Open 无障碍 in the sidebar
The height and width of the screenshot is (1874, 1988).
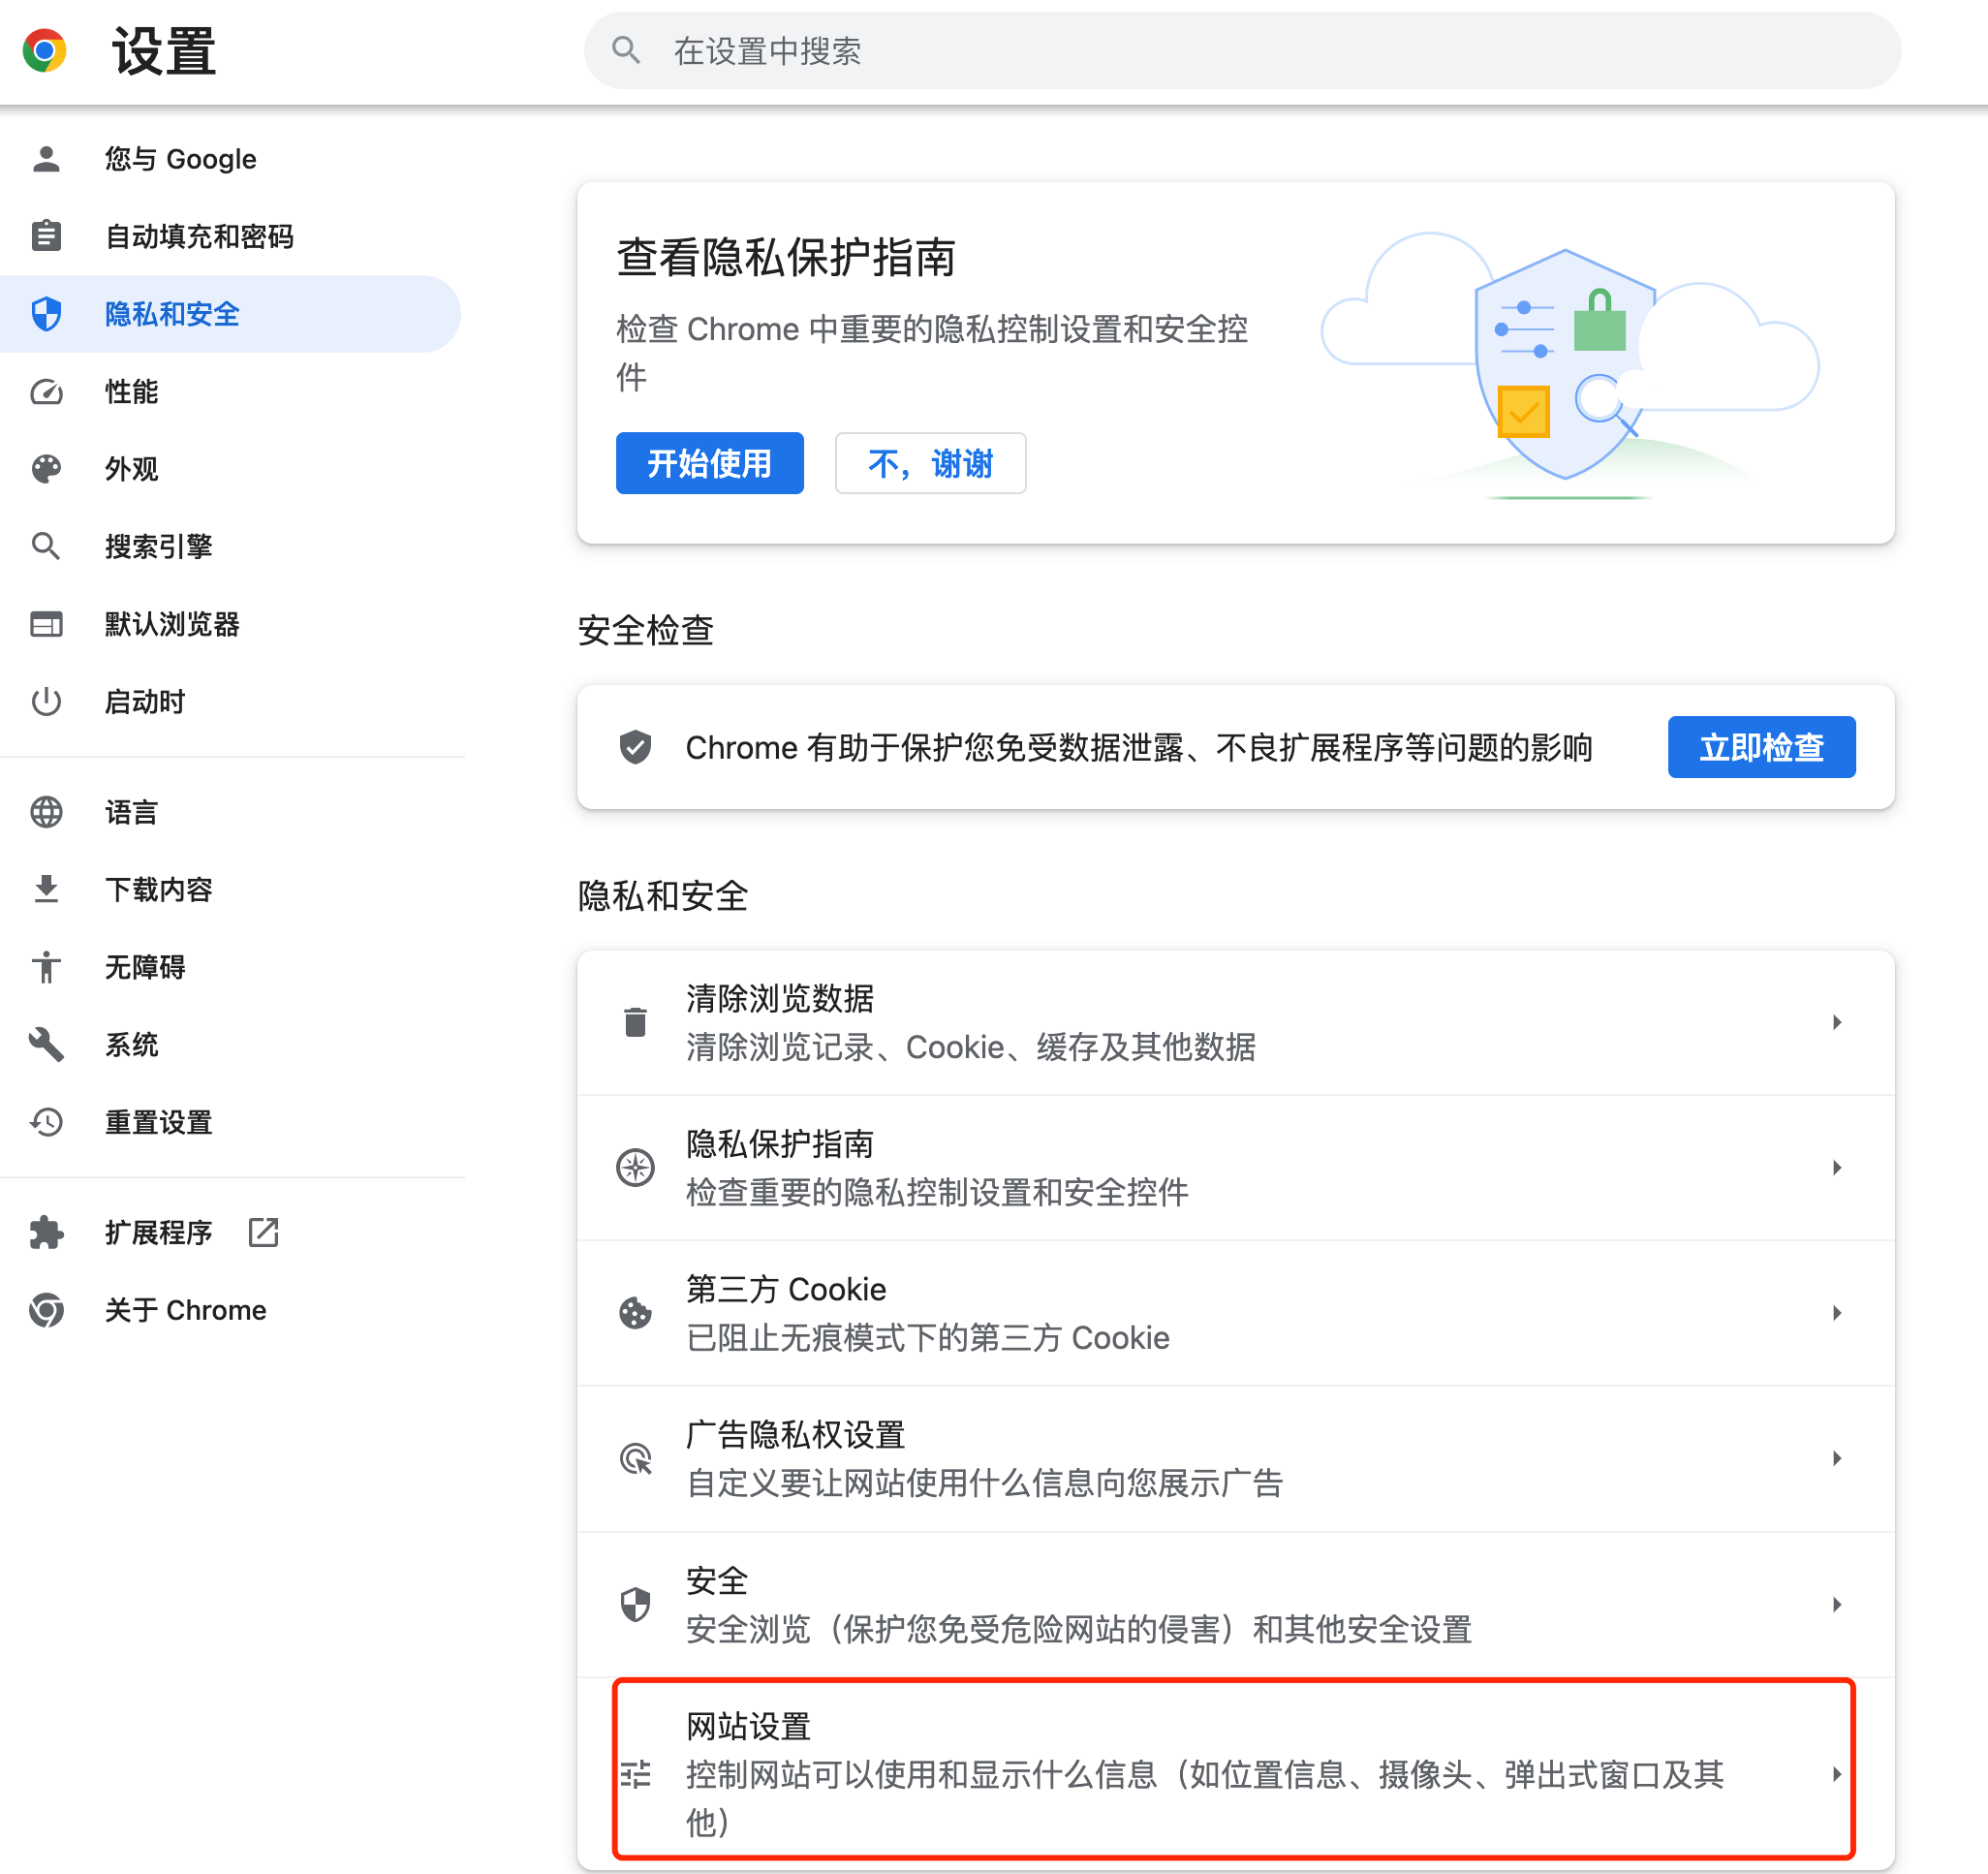(x=230, y=967)
